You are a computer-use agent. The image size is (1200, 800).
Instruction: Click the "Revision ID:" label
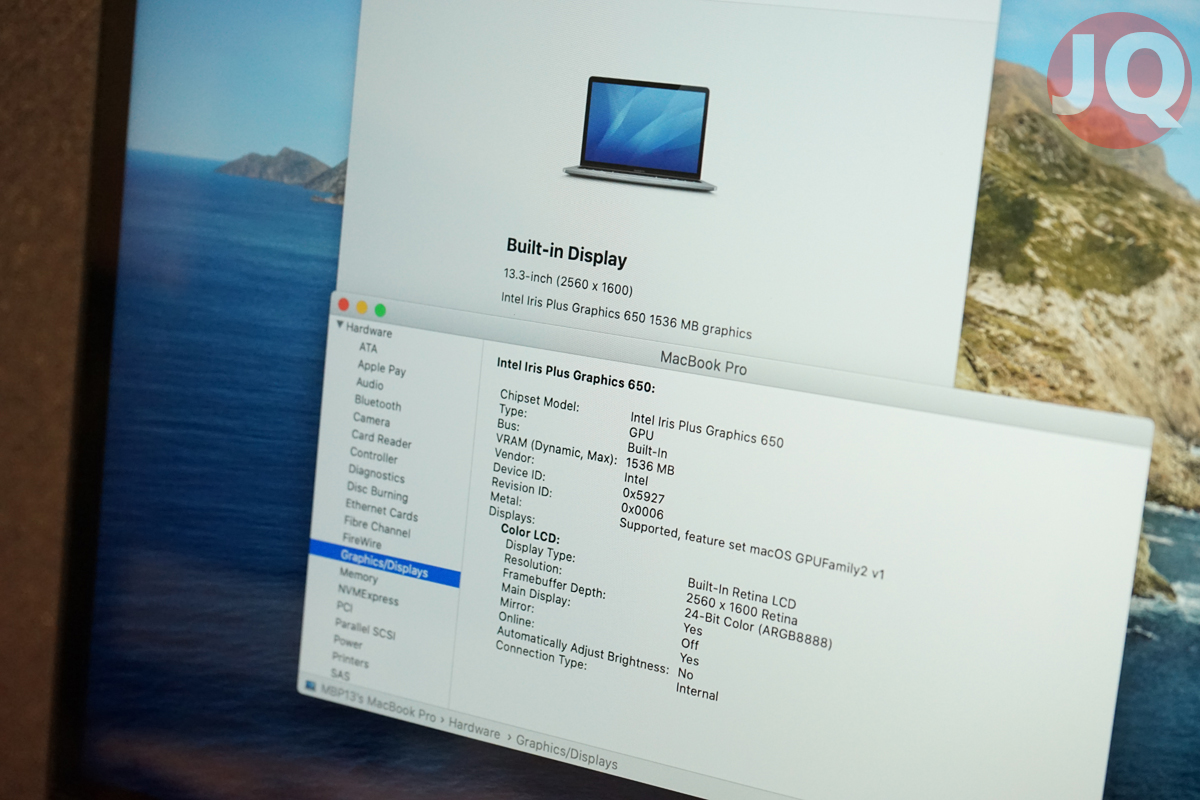point(521,486)
